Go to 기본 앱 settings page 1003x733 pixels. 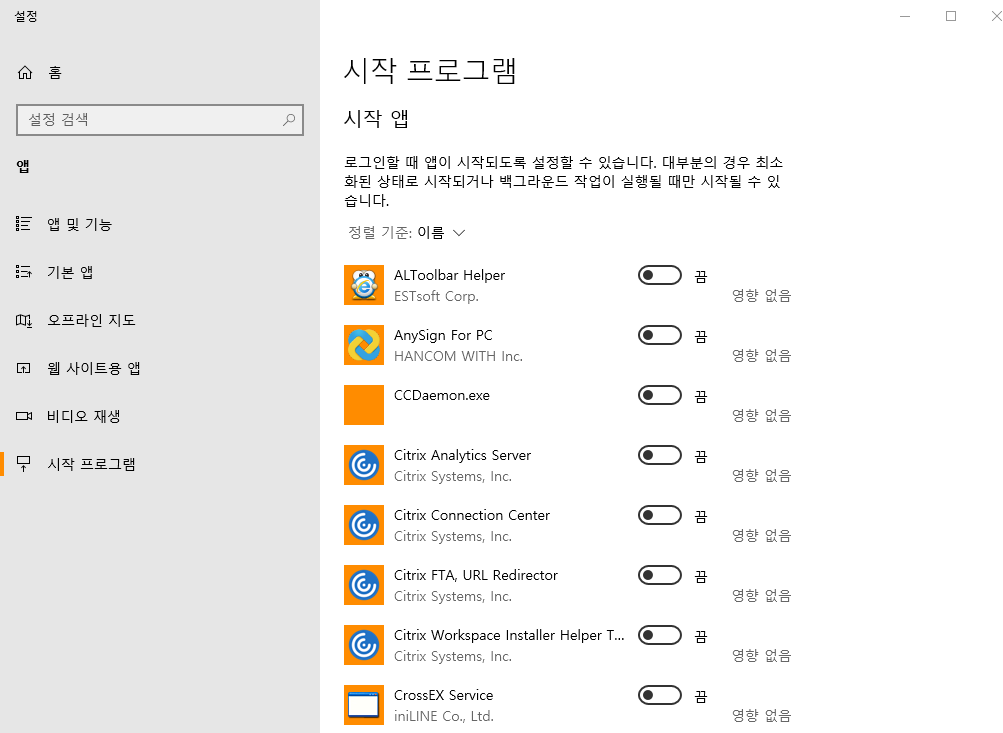(160, 272)
